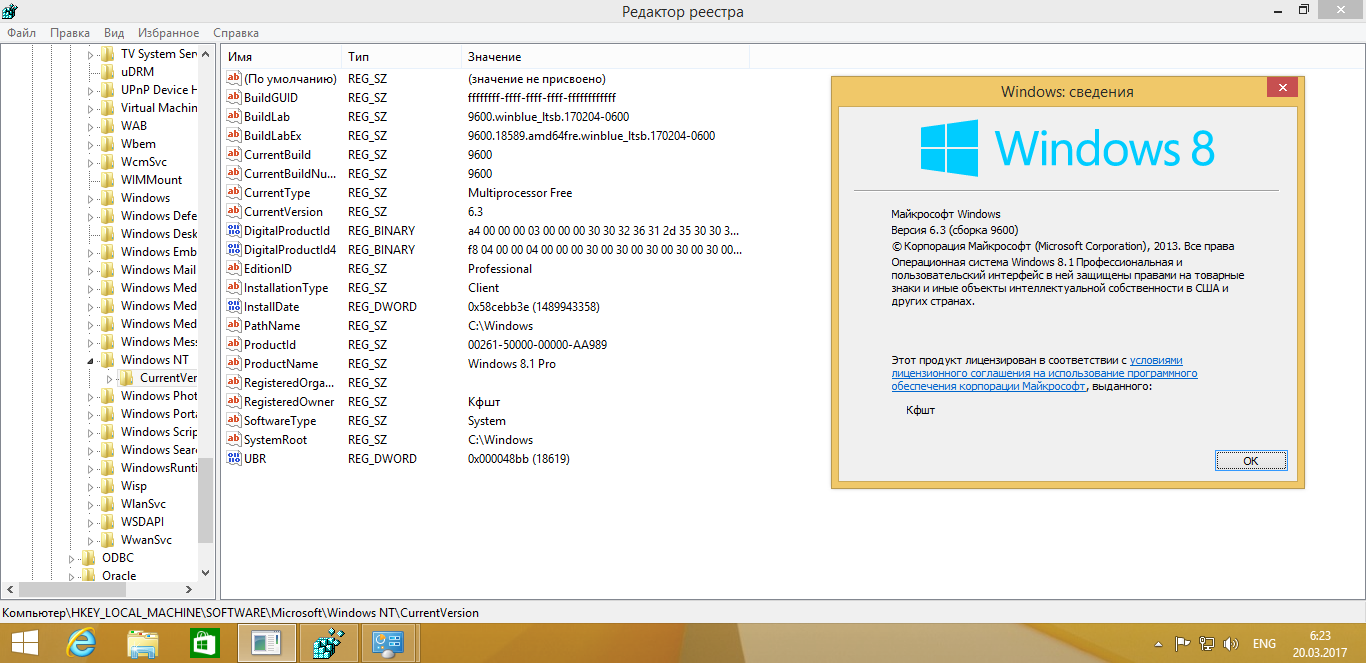Click the Тип column header

(401, 57)
